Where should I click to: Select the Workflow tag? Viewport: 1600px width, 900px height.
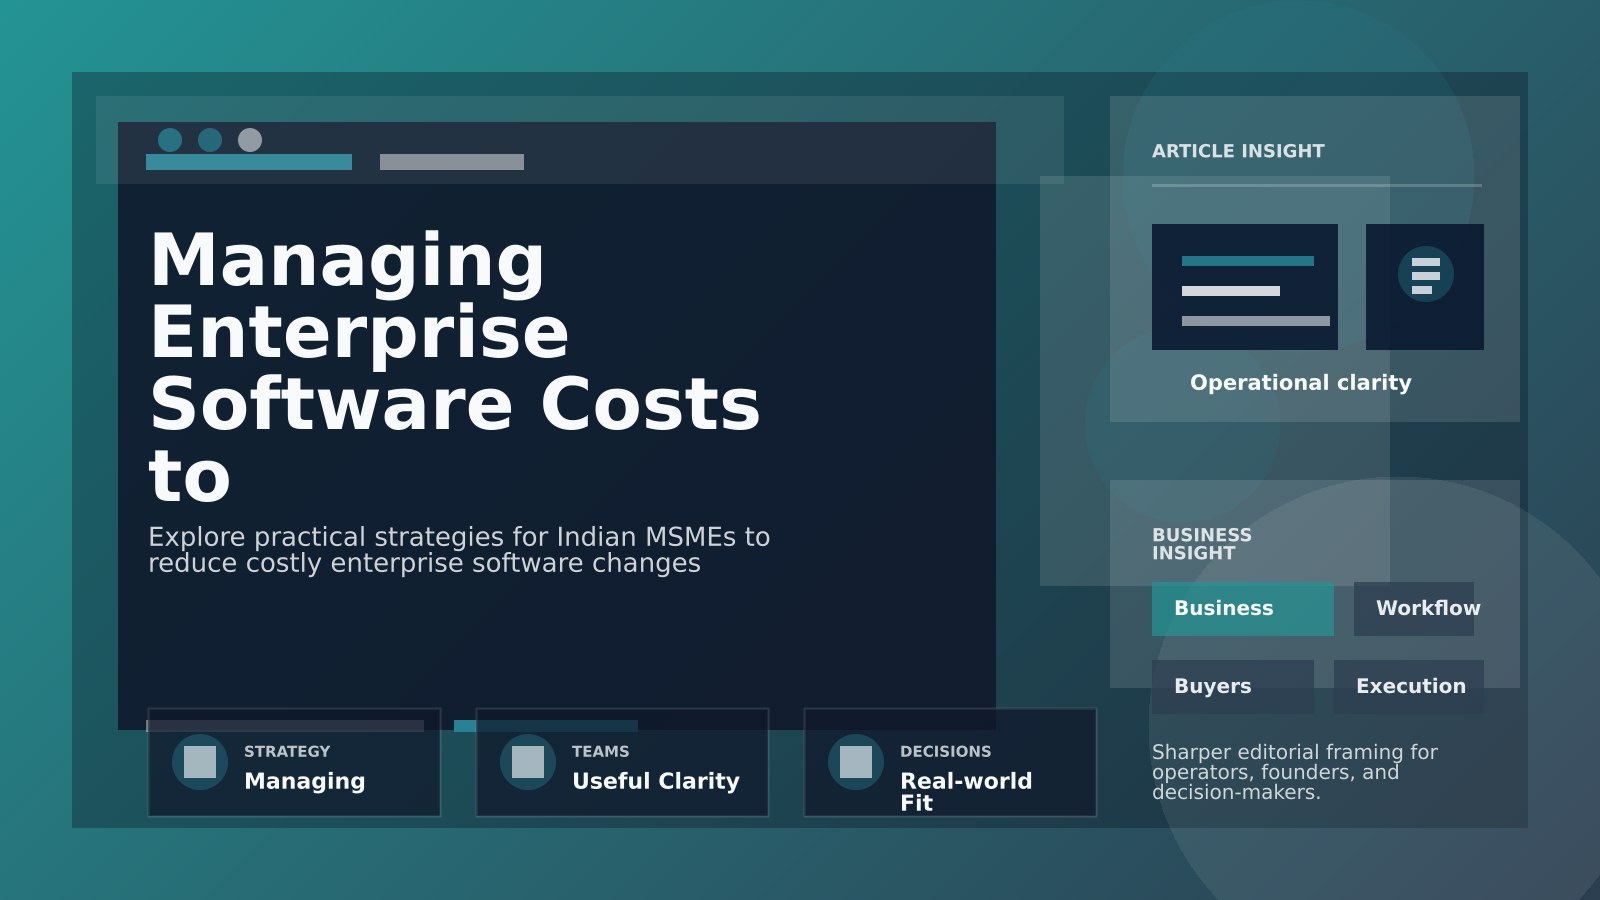[1414, 609]
